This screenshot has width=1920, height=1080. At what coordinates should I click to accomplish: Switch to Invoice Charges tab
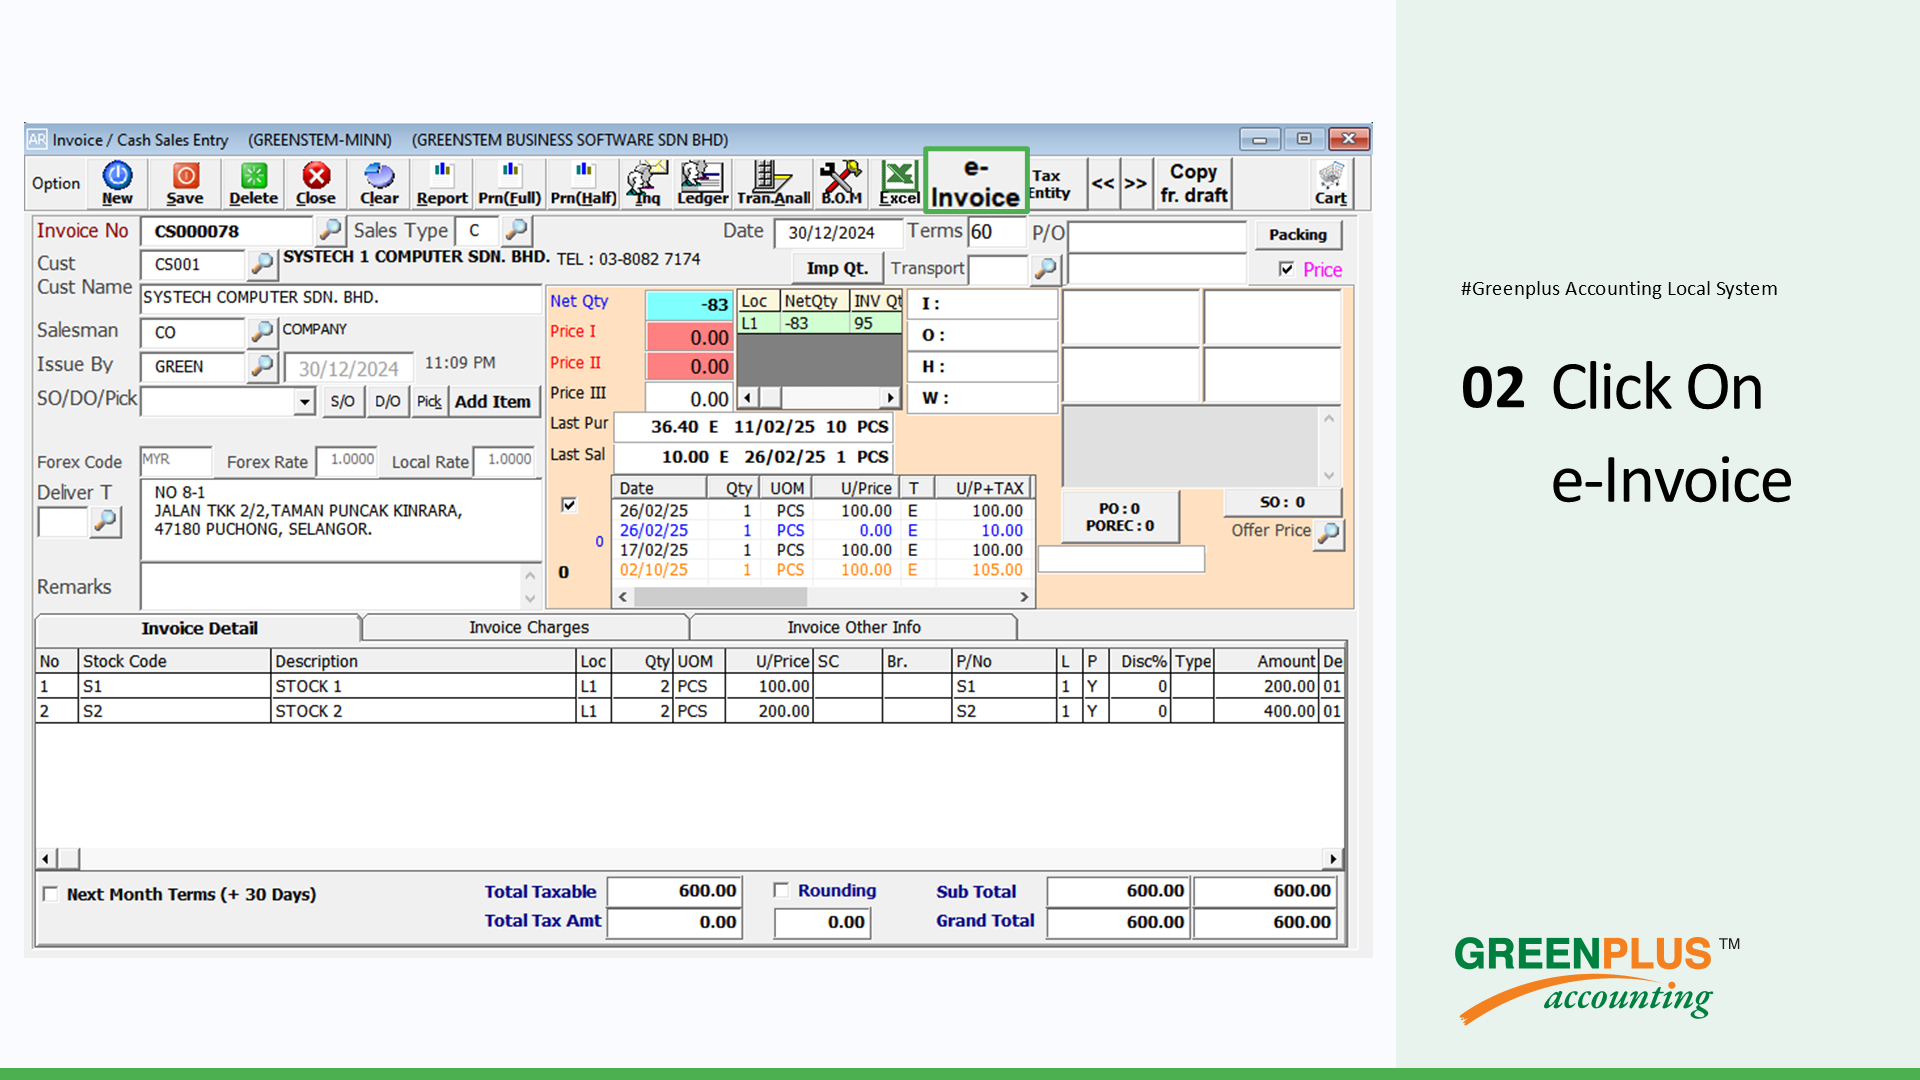click(x=528, y=627)
